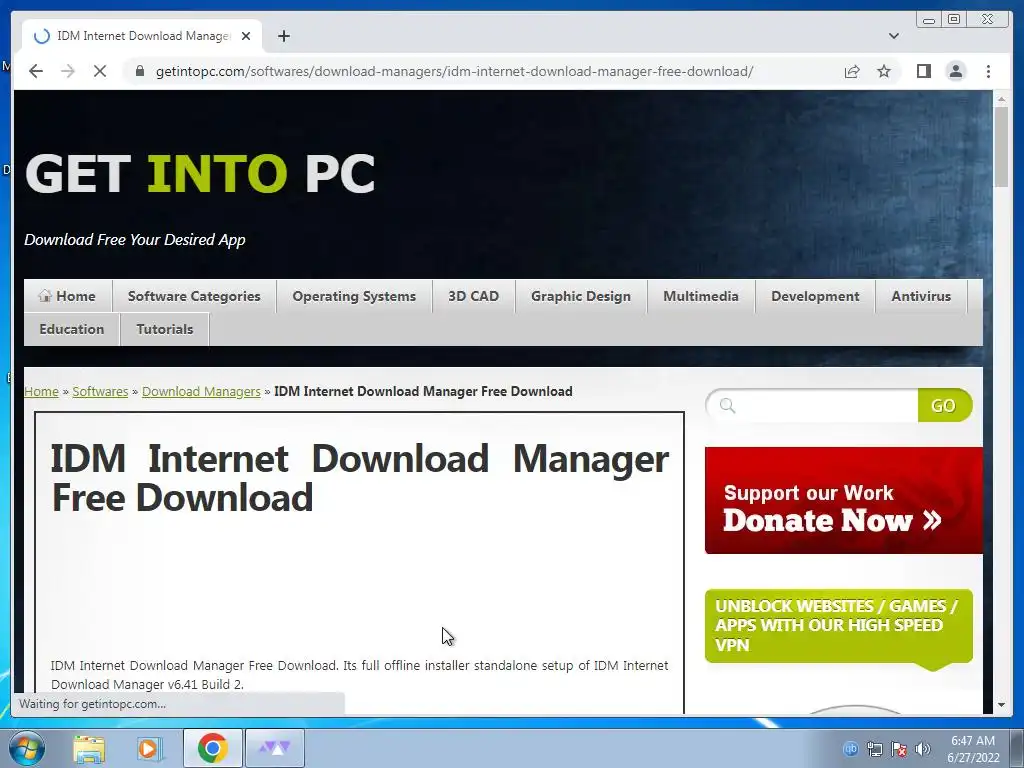This screenshot has width=1024, height=768.
Task: Launch Windows Media Player from taskbar
Action: pyautogui.click(x=150, y=748)
